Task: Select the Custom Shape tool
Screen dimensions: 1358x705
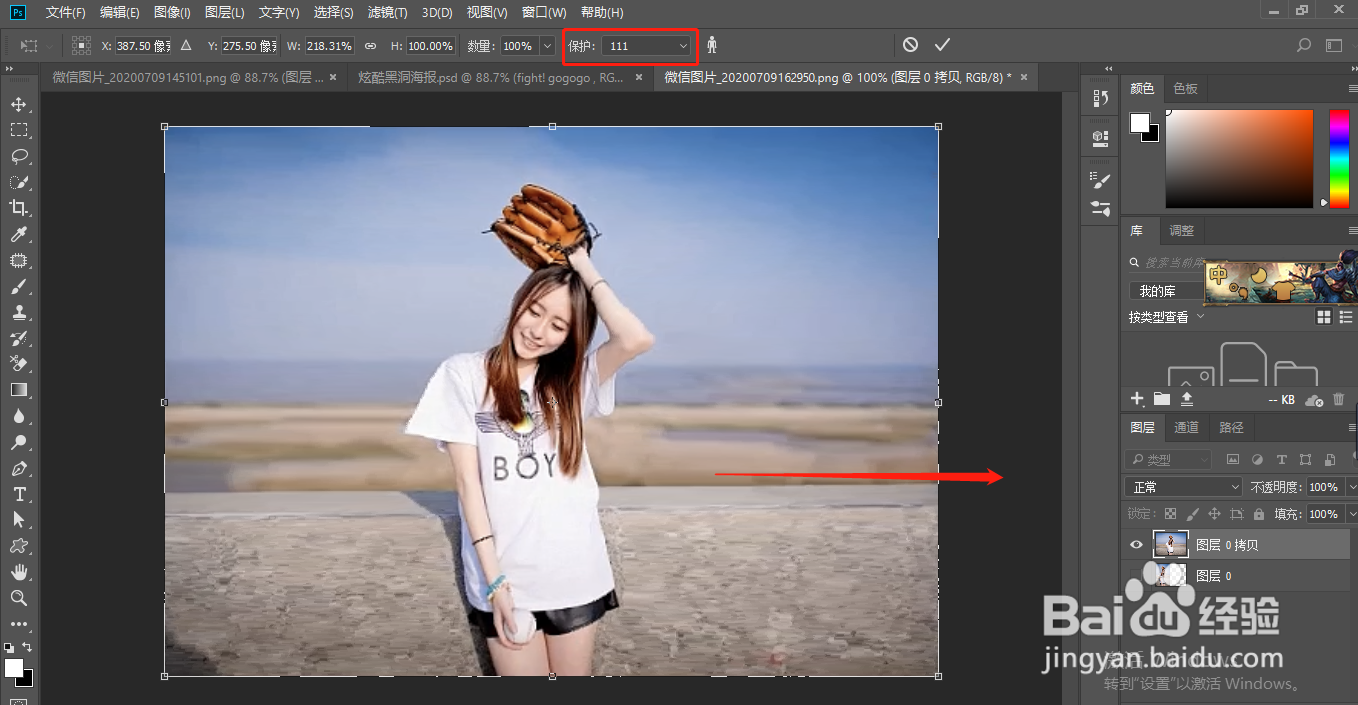Action: 18,546
